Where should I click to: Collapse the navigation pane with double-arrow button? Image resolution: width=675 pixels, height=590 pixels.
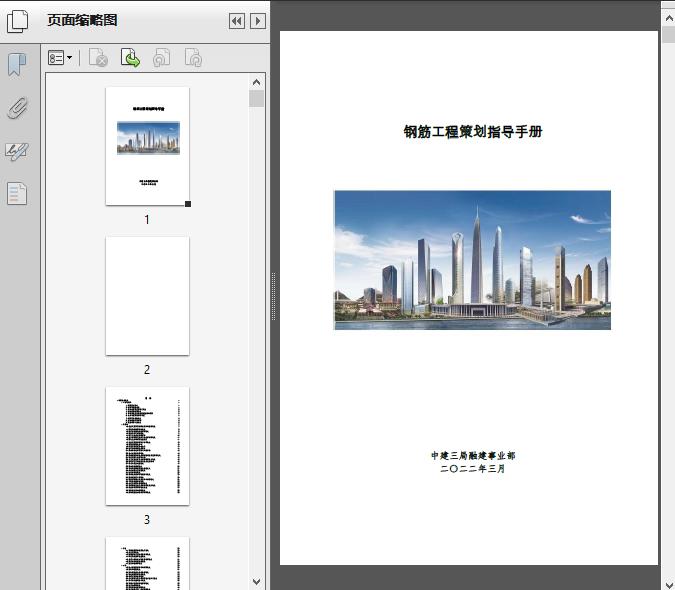pyautogui.click(x=237, y=21)
